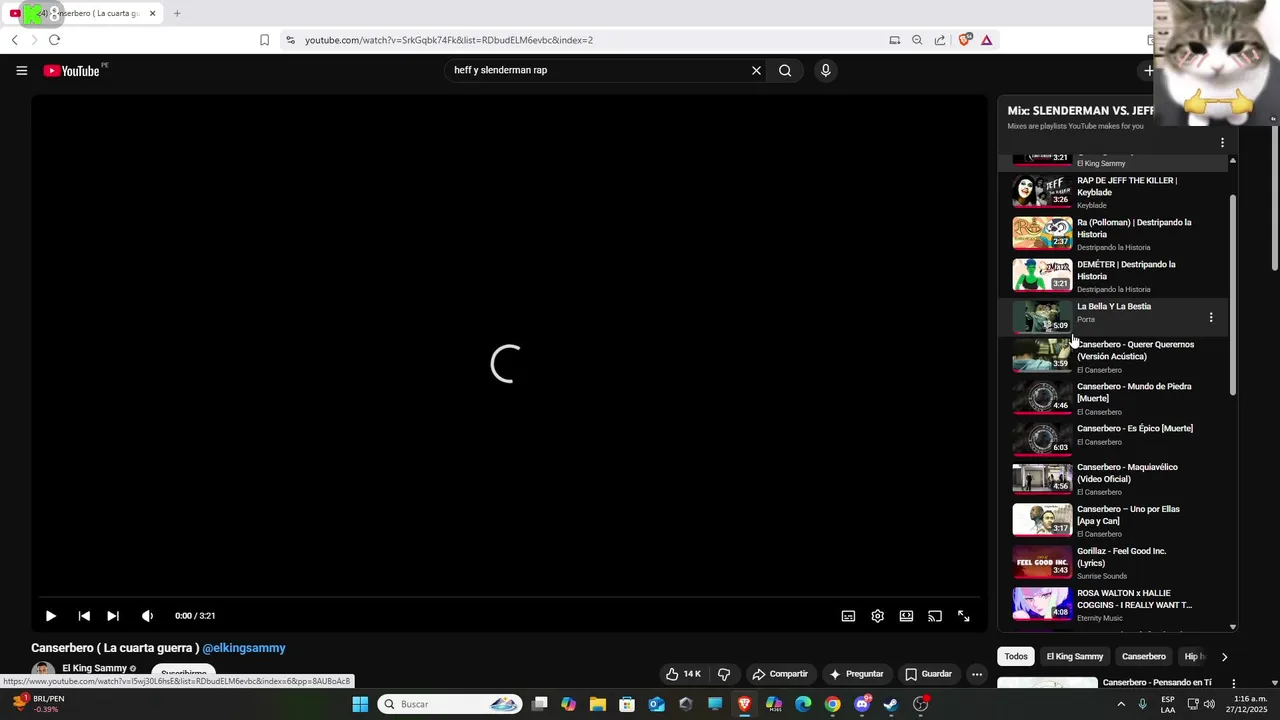This screenshot has height=720, width=1280.
Task: Bookmark this page
Action: pyautogui.click(x=264, y=40)
